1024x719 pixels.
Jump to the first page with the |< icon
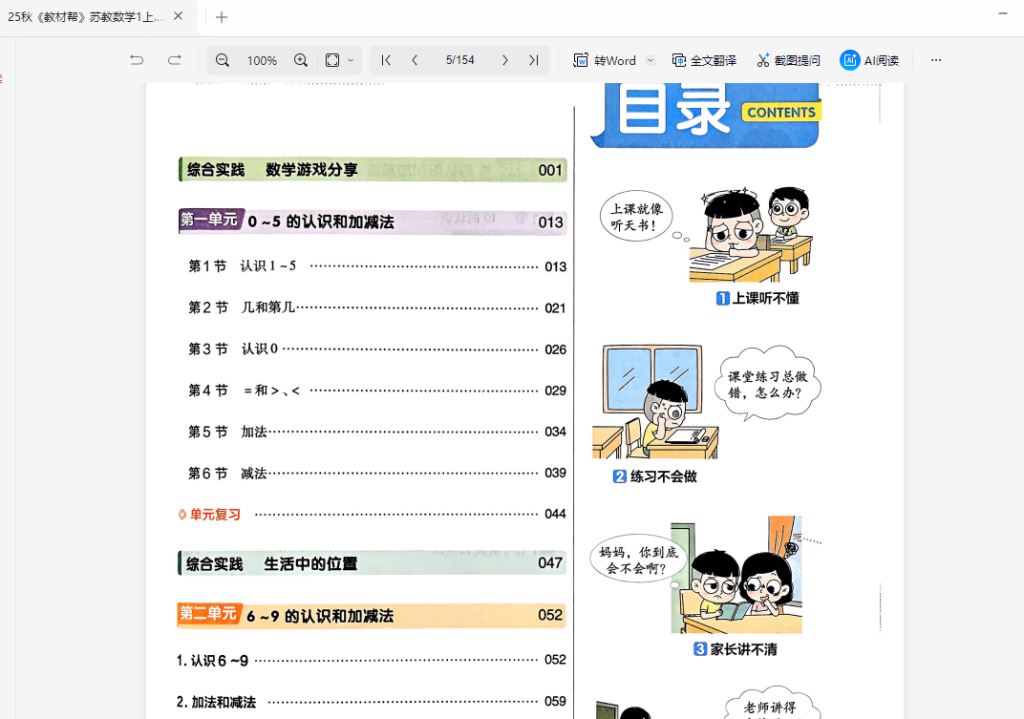(385, 60)
